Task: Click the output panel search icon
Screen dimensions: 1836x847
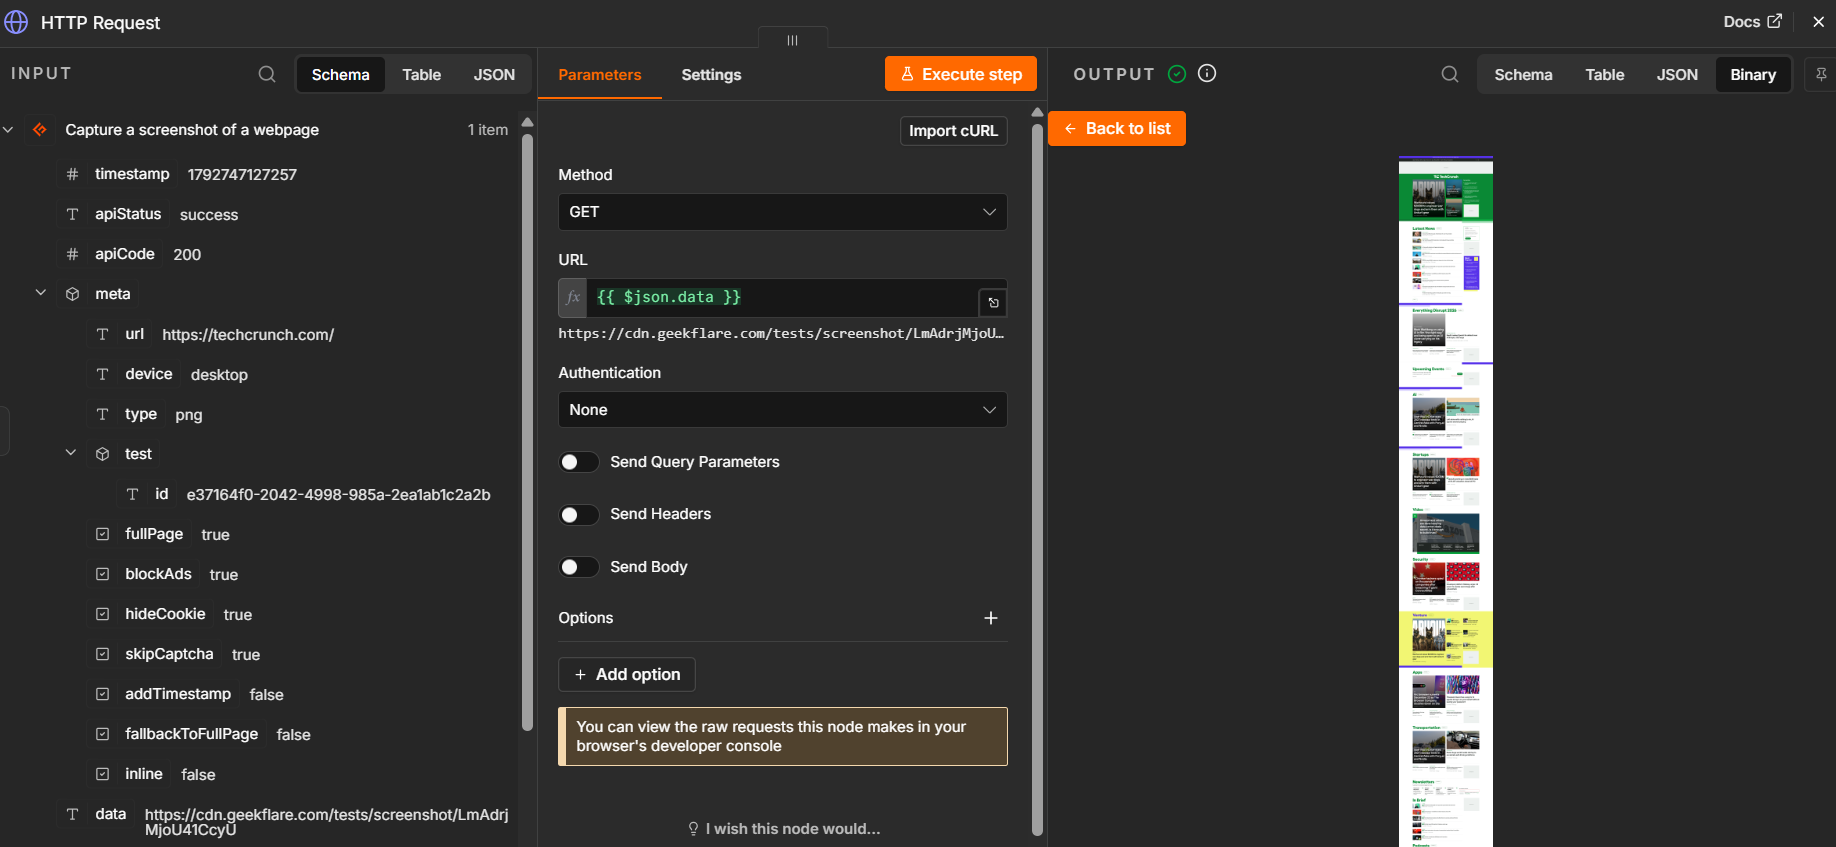Action: (x=1450, y=74)
